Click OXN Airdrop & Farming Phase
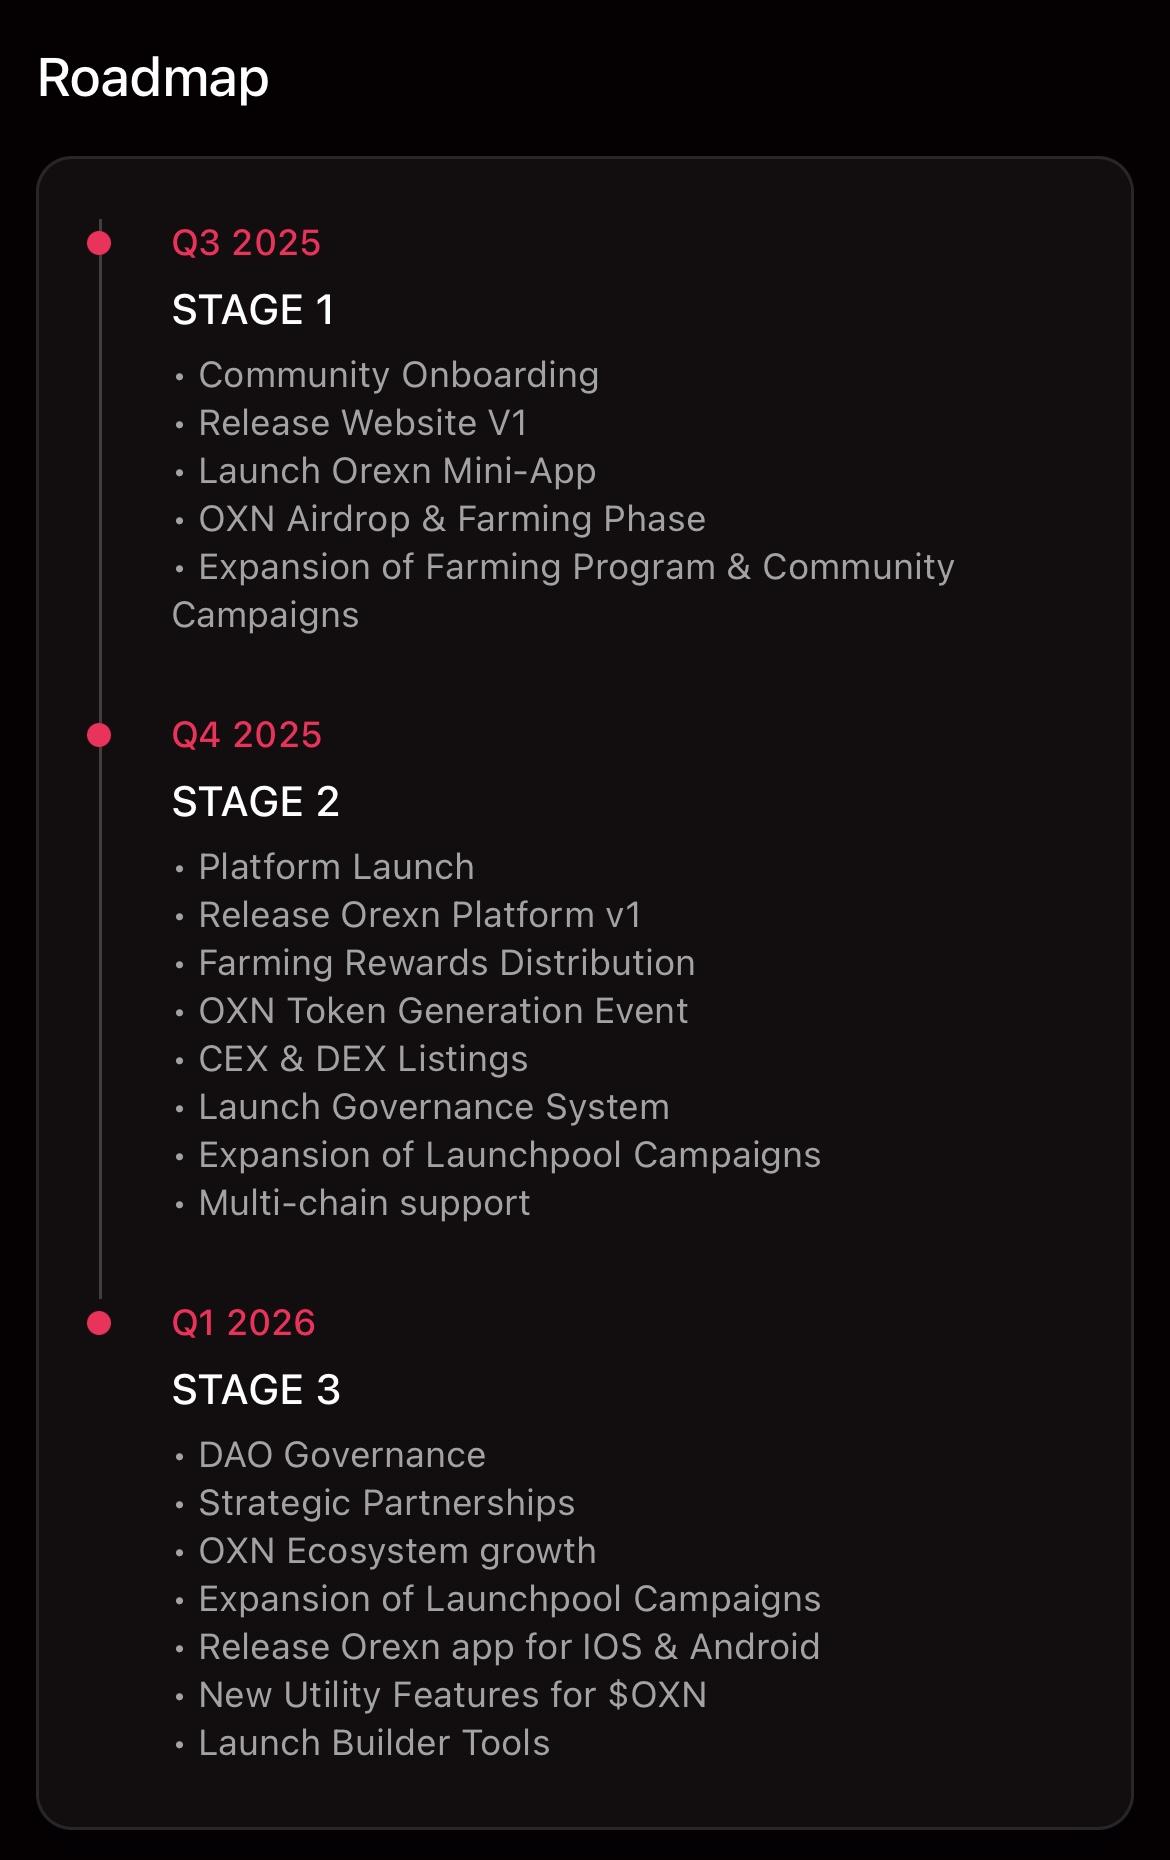Screen dimensions: 1170x1860 pos(452,519)
